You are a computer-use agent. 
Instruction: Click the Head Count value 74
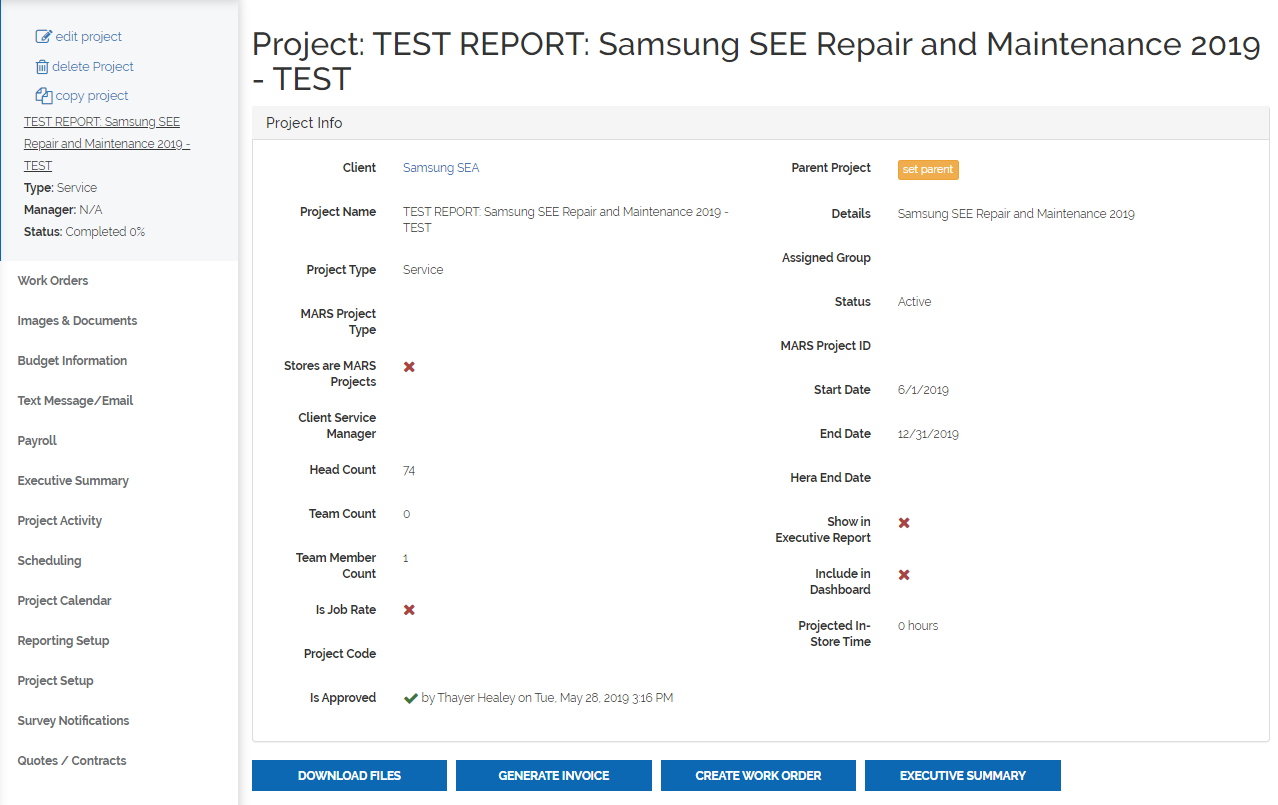click(x=409, y=470)
